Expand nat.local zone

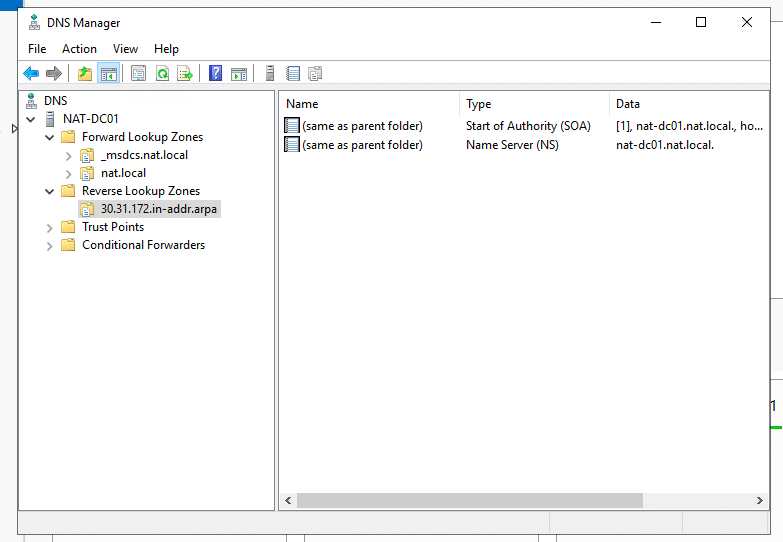(68, 174)
